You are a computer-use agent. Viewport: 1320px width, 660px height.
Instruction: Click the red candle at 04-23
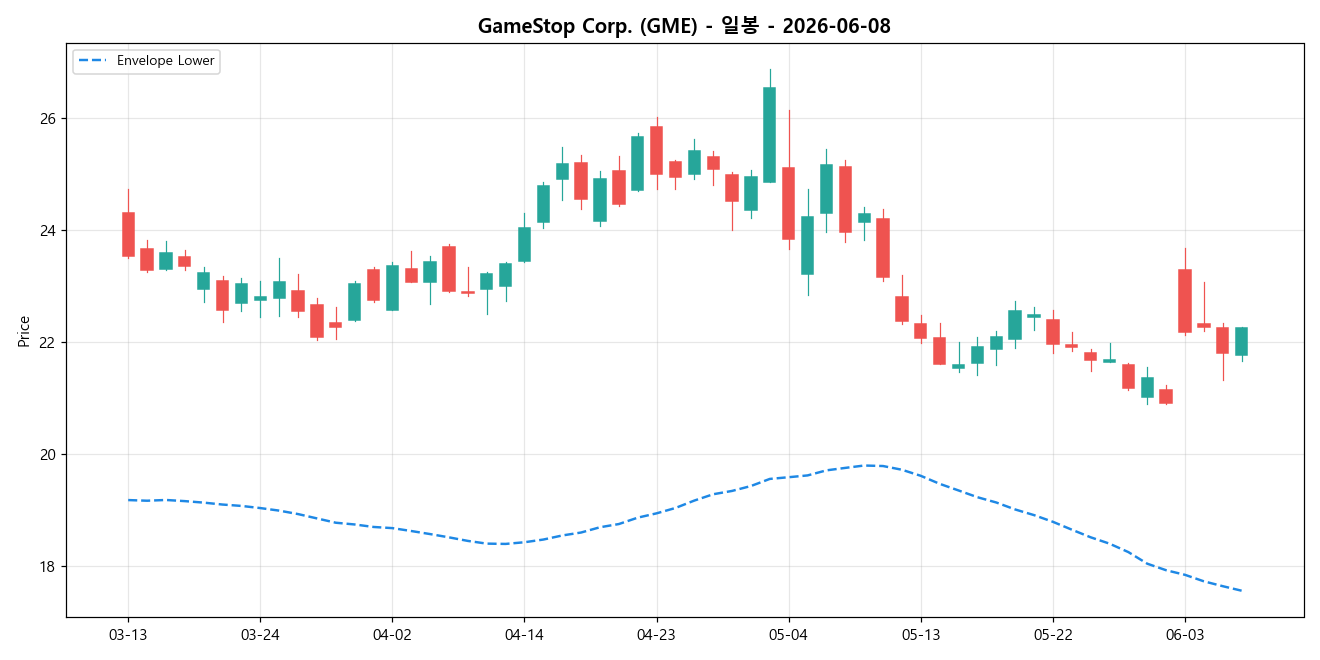pos(656,150)
